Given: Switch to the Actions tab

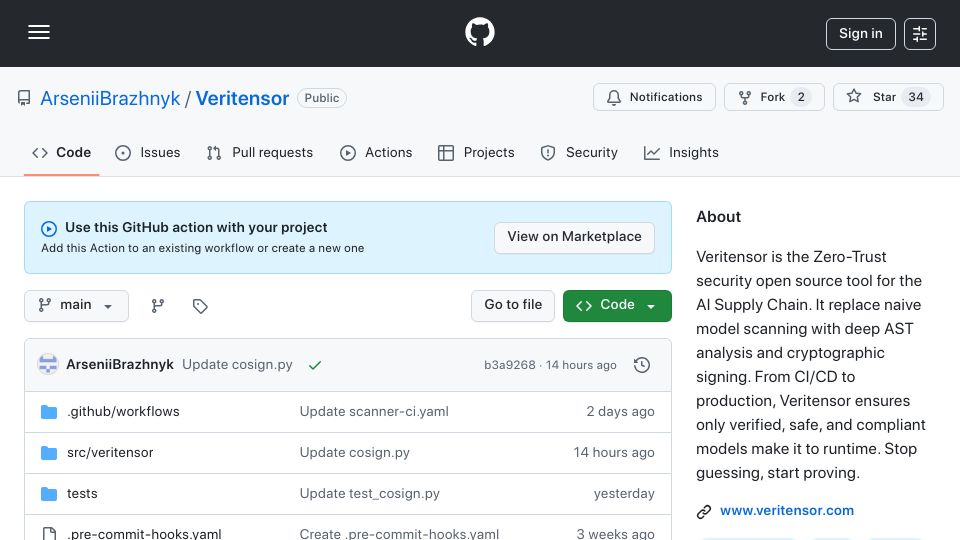Looking at the screenshot, I should [x=376, y=152].
